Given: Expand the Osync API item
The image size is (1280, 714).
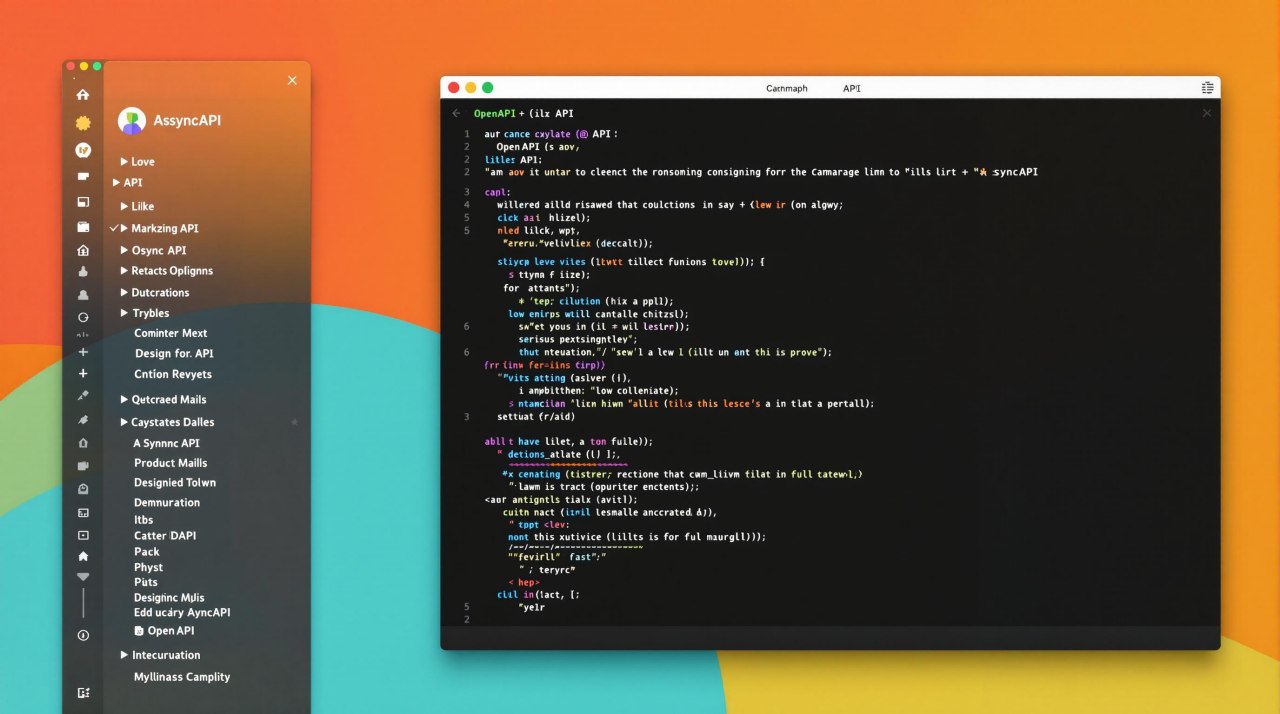Looking at the screenshot, I should pyautogui.click(x=124, y=250).
